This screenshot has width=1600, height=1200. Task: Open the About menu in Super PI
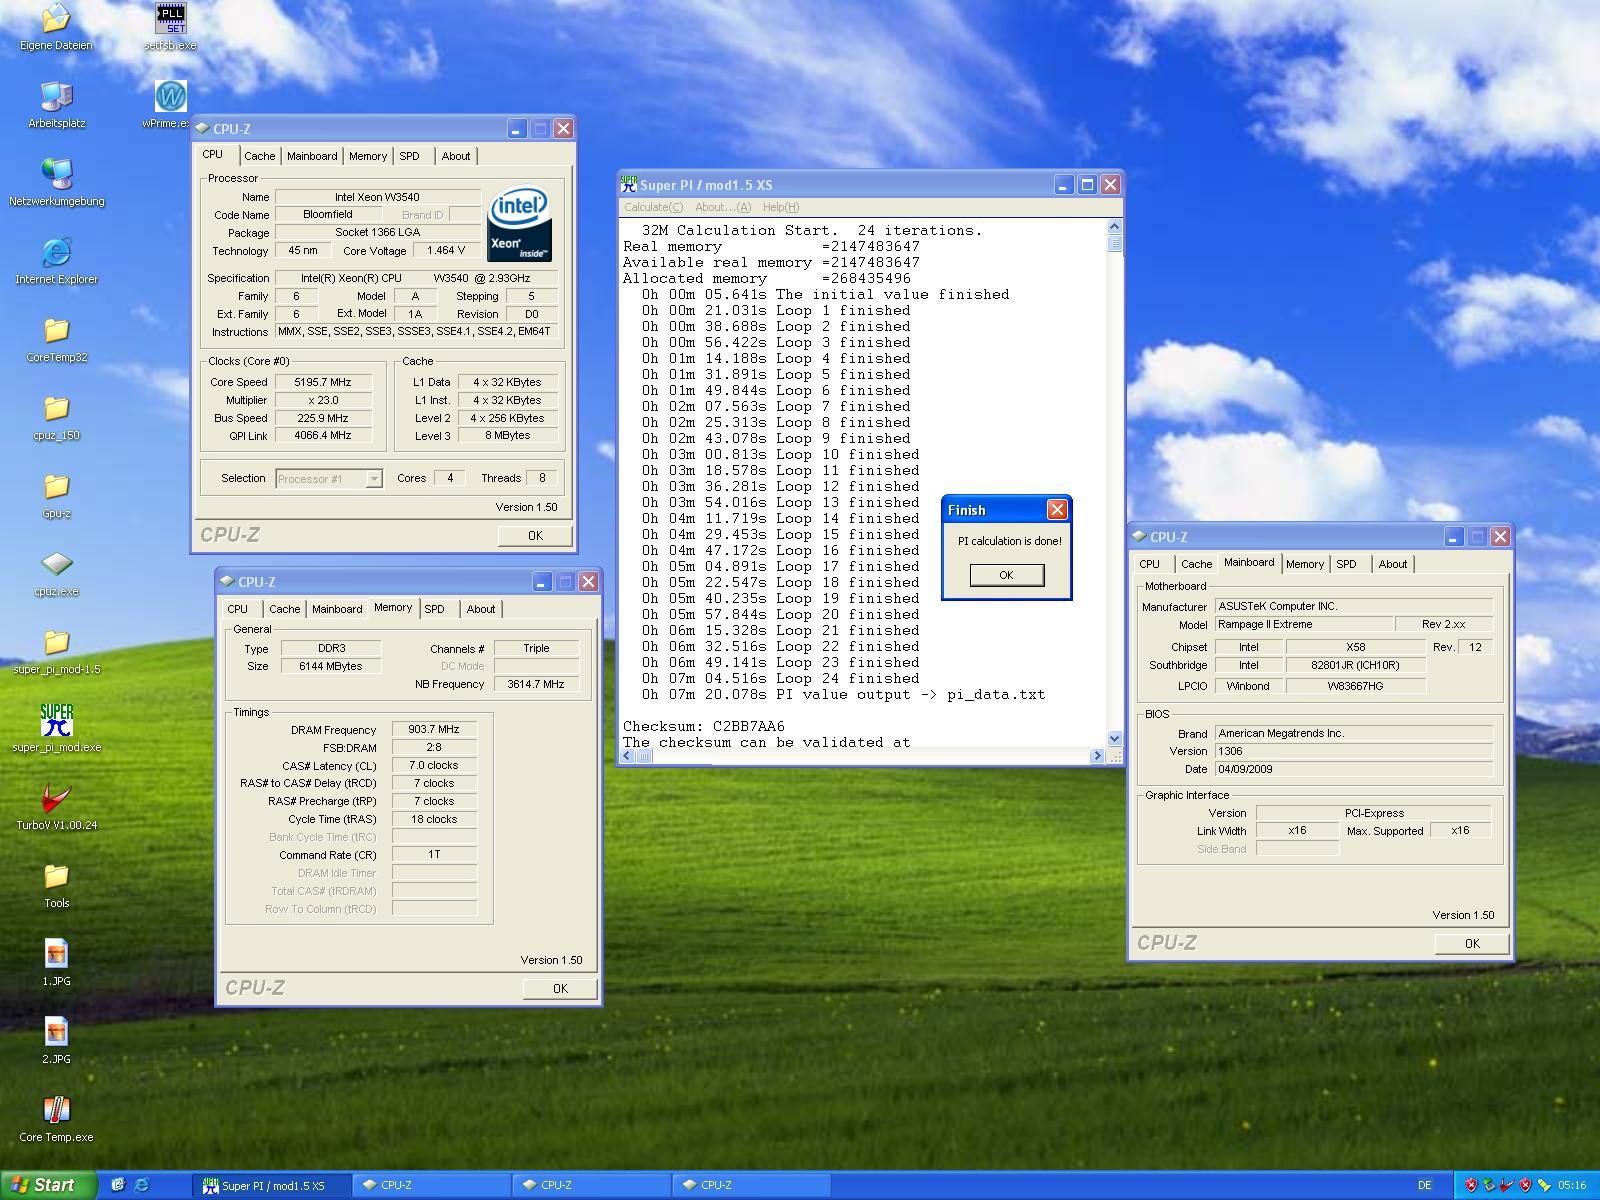(x=723, y=207)
